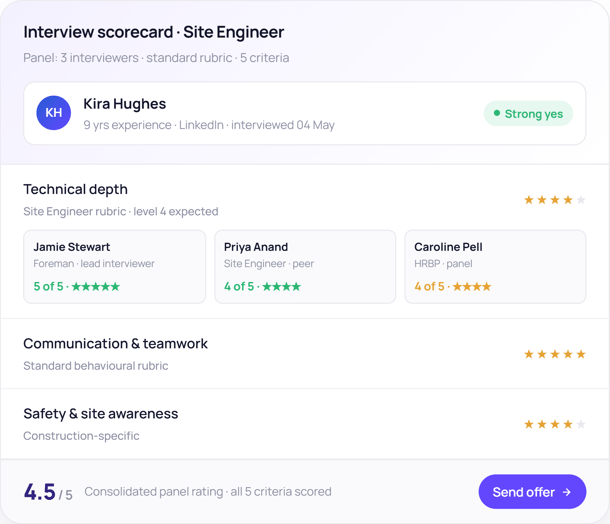Click the Communication & teamwork star rating
Image resolution: width=610 pixels, height=524 pixels.
click(555, 354)
